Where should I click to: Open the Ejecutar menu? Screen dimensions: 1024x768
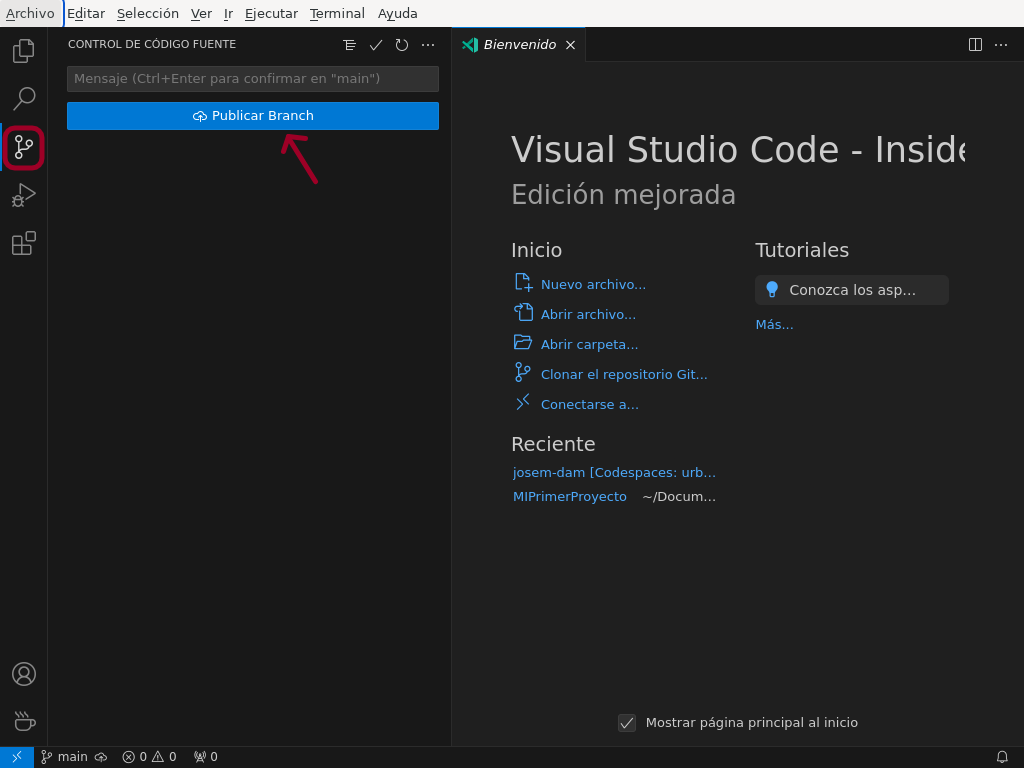click(271, 14)
